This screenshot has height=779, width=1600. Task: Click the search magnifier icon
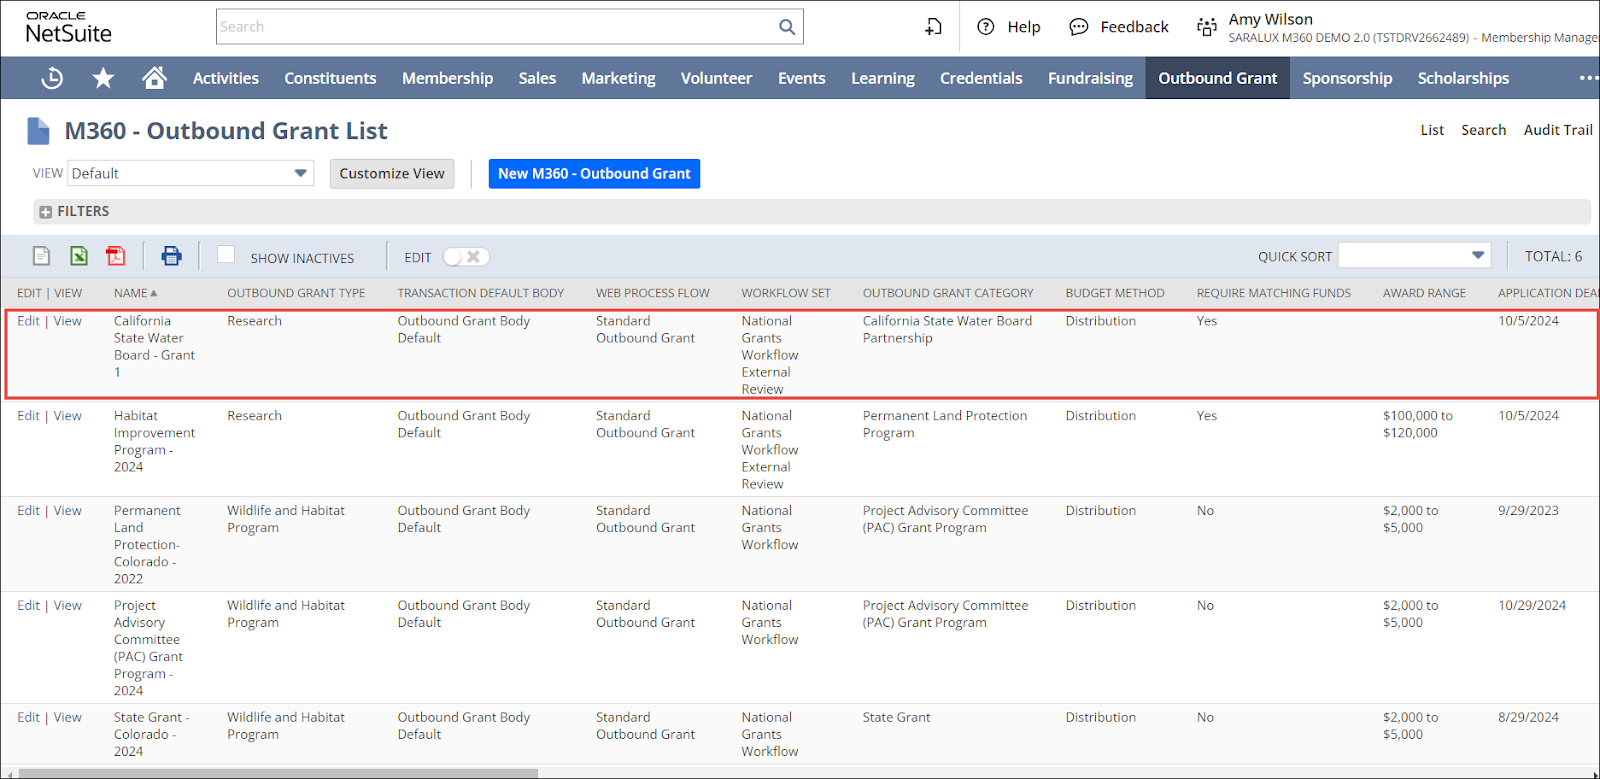787,27
